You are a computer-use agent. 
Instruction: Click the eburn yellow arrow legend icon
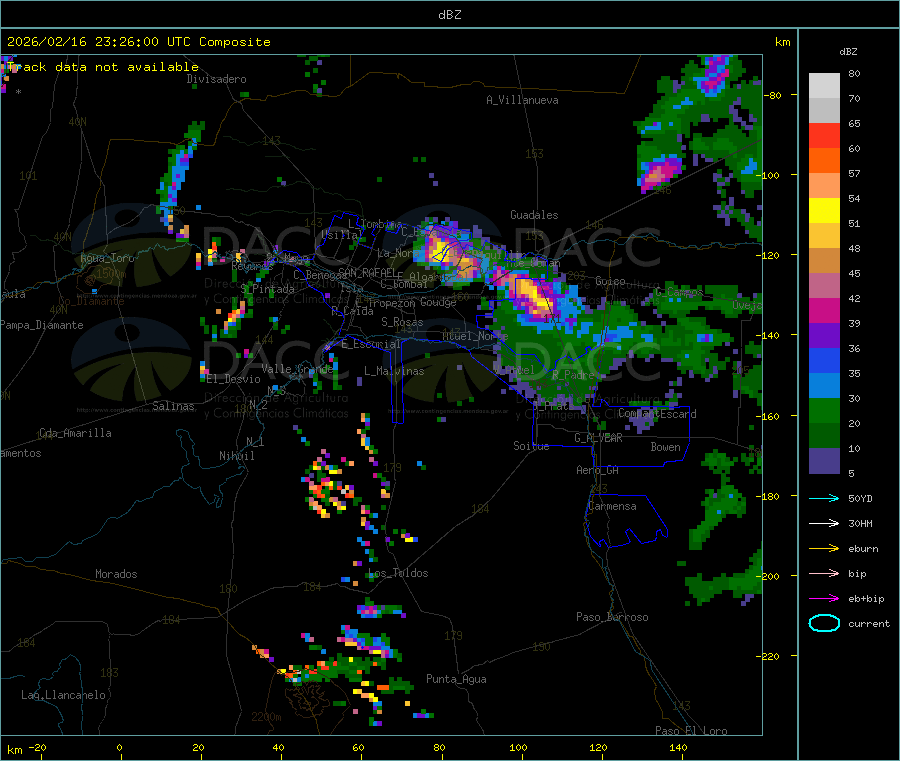point(824,548)
